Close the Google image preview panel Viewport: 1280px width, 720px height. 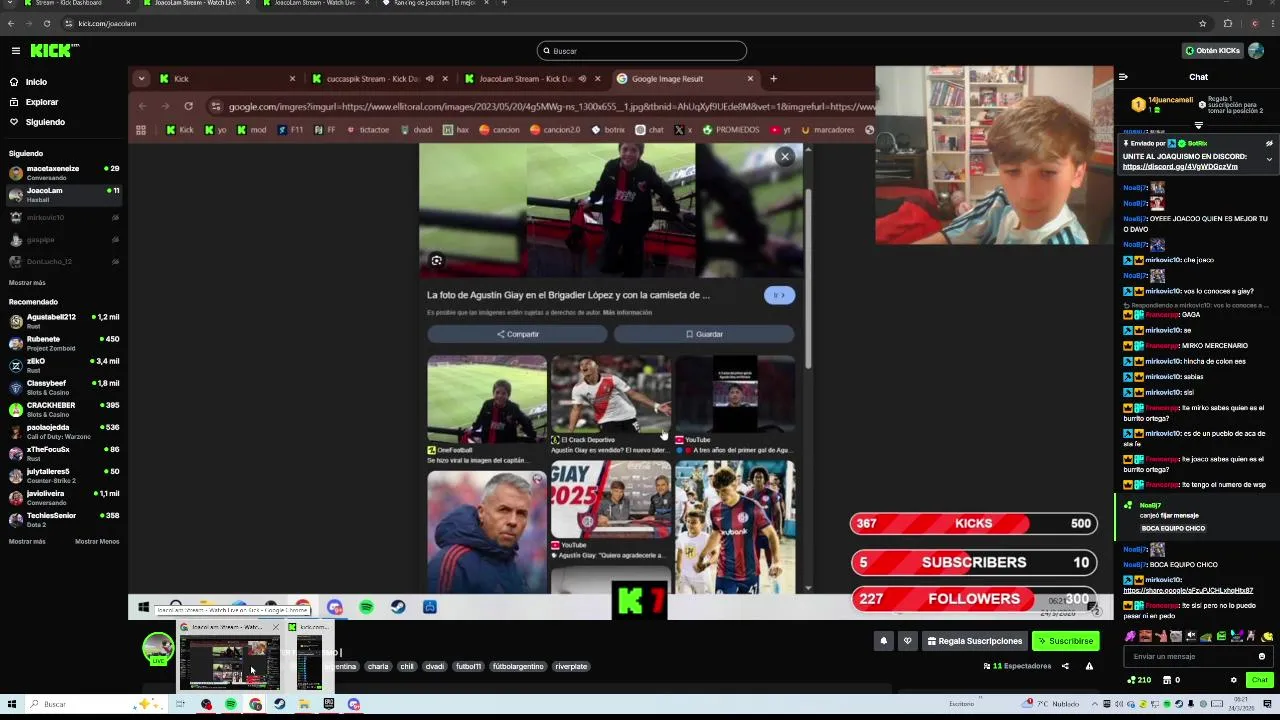(785, 156)
